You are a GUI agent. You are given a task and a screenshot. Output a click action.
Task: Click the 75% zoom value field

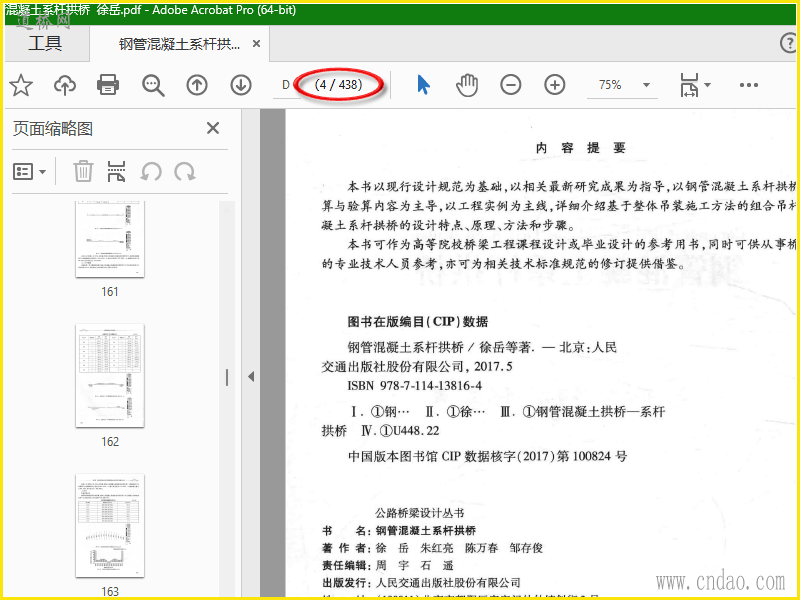click(610, 85)
